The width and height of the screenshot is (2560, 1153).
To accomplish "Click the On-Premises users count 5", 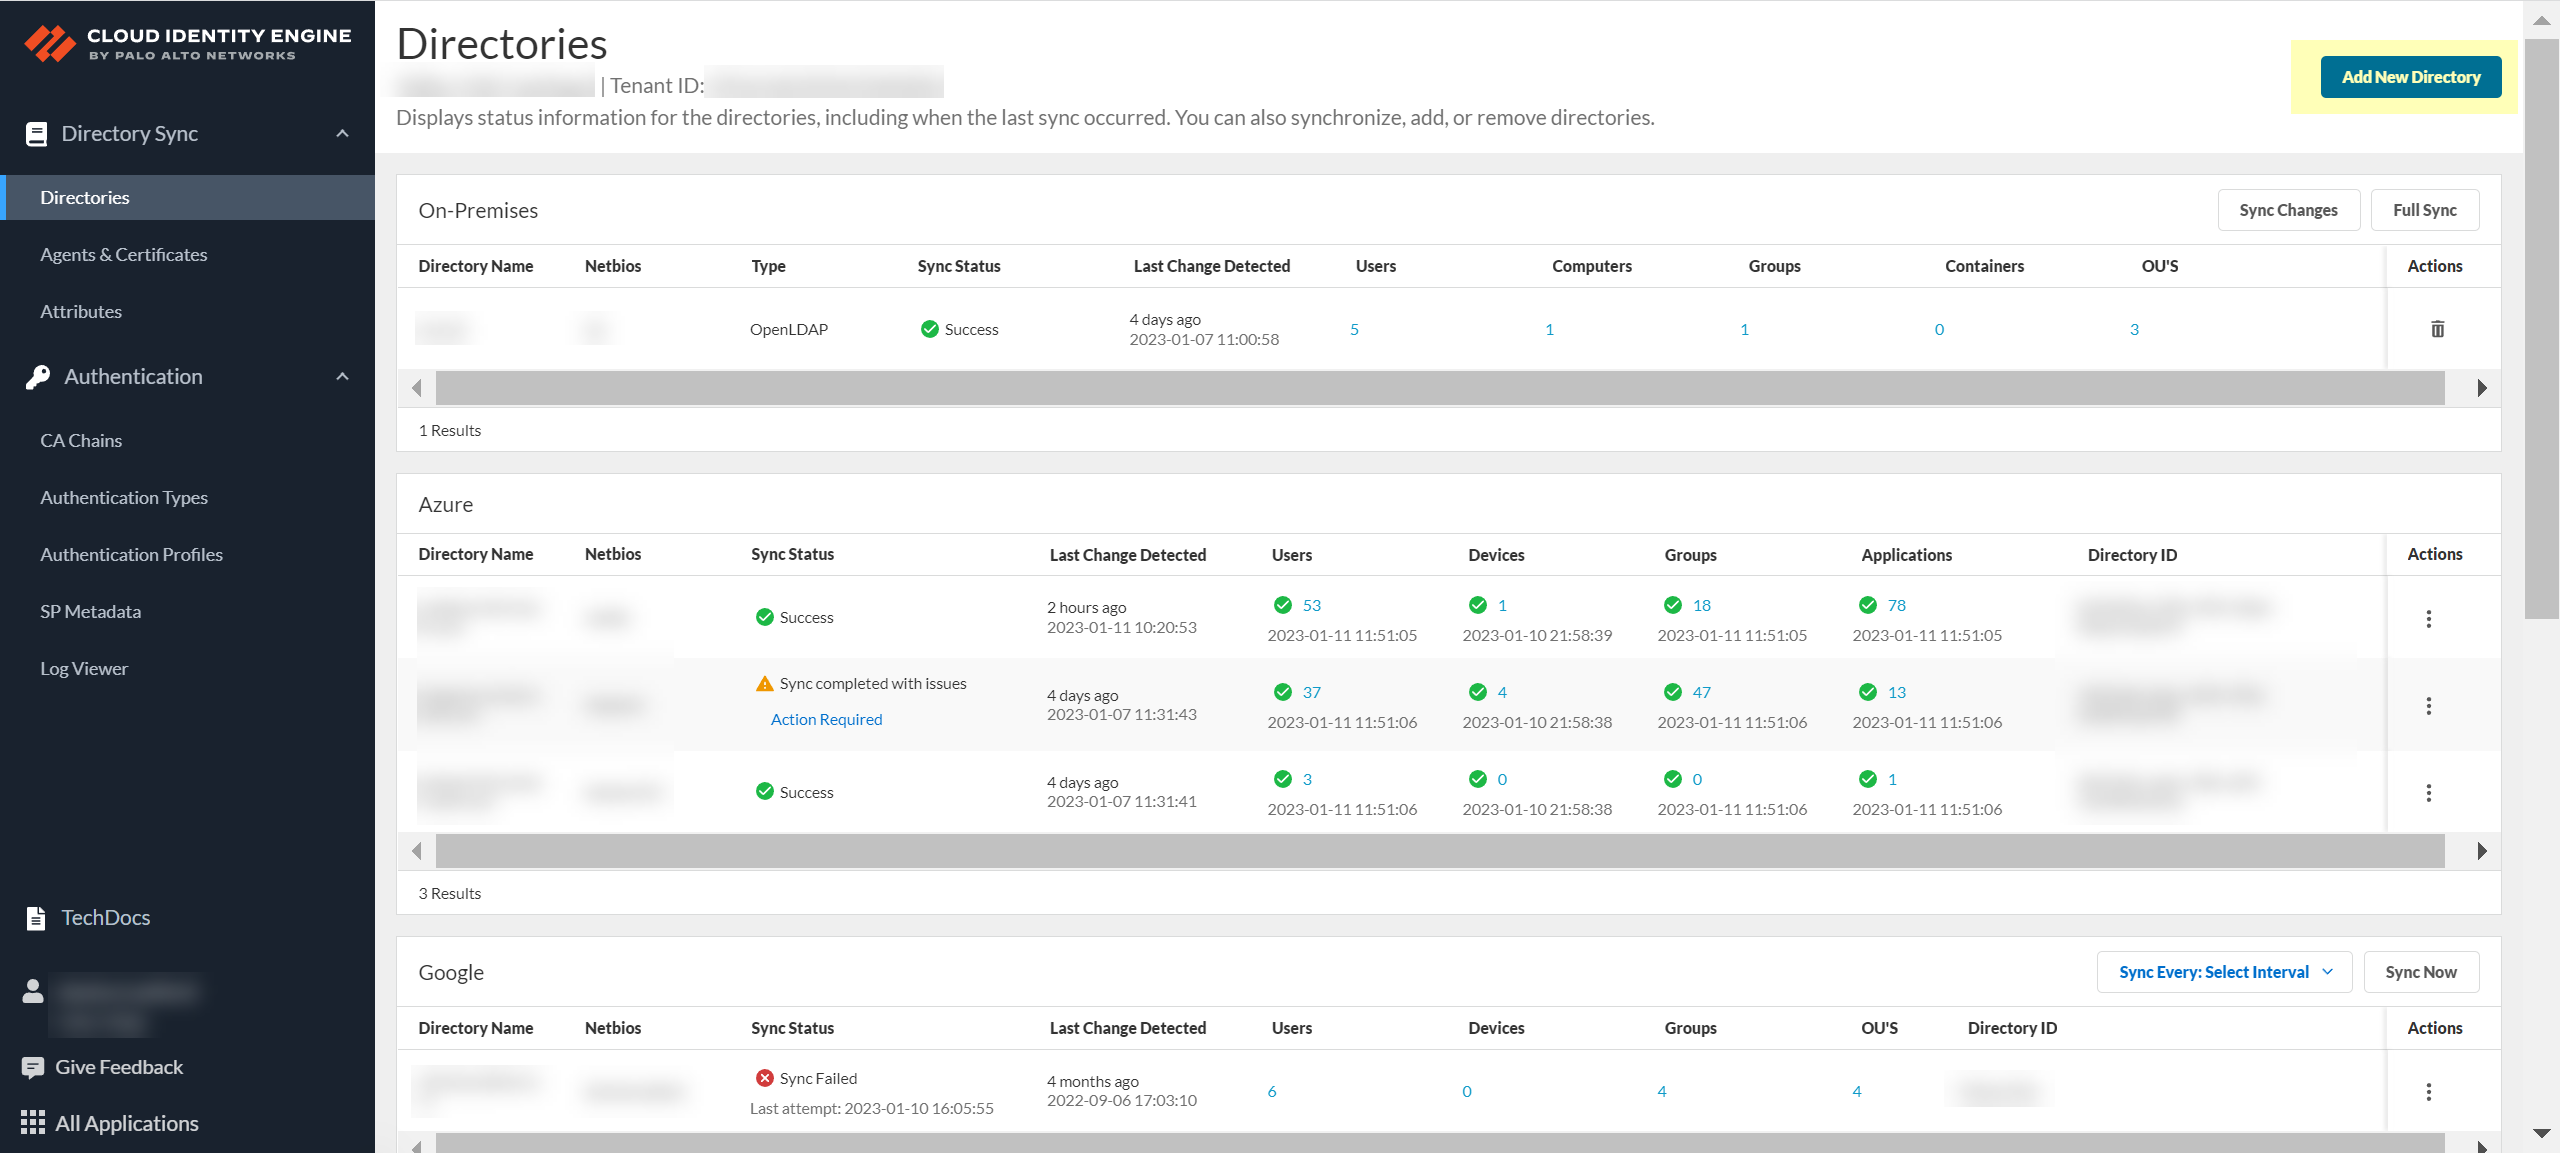I will [x=1354, y=329].
